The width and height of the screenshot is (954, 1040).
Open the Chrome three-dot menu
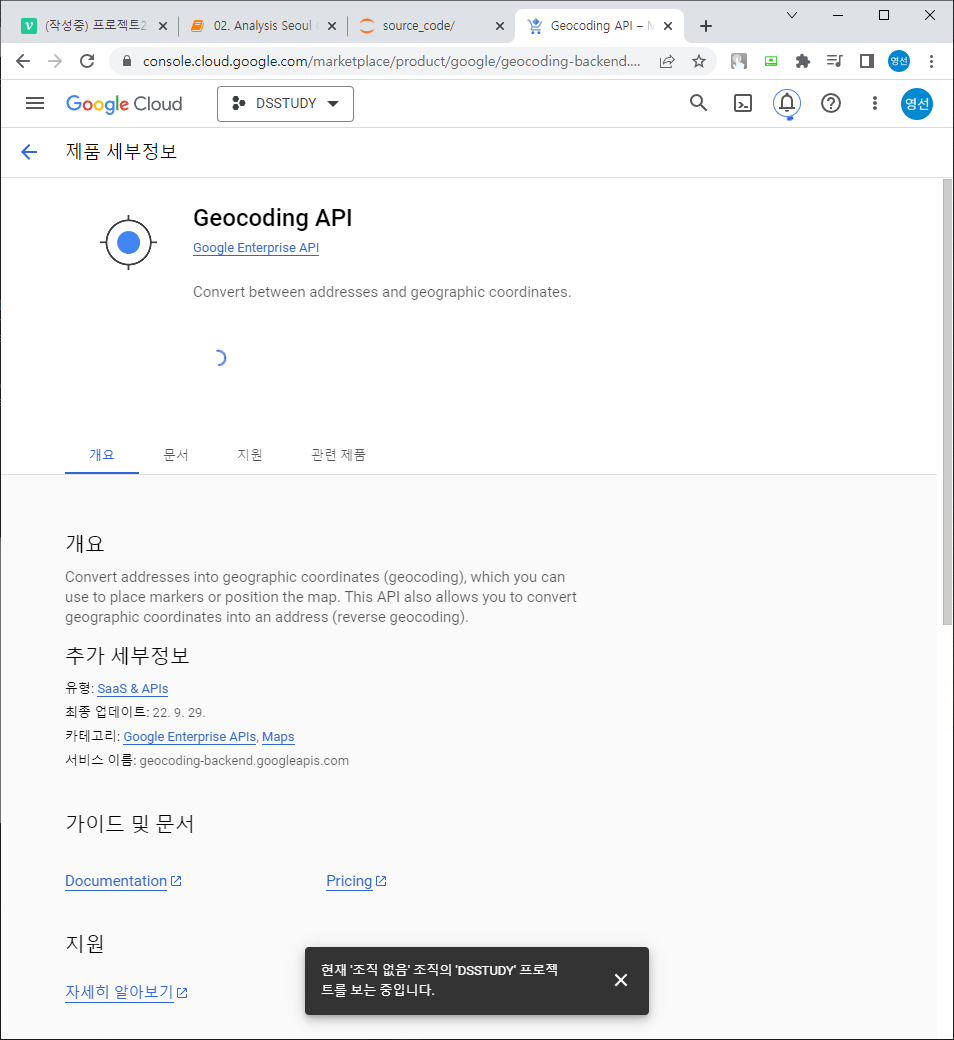point(931,62)
